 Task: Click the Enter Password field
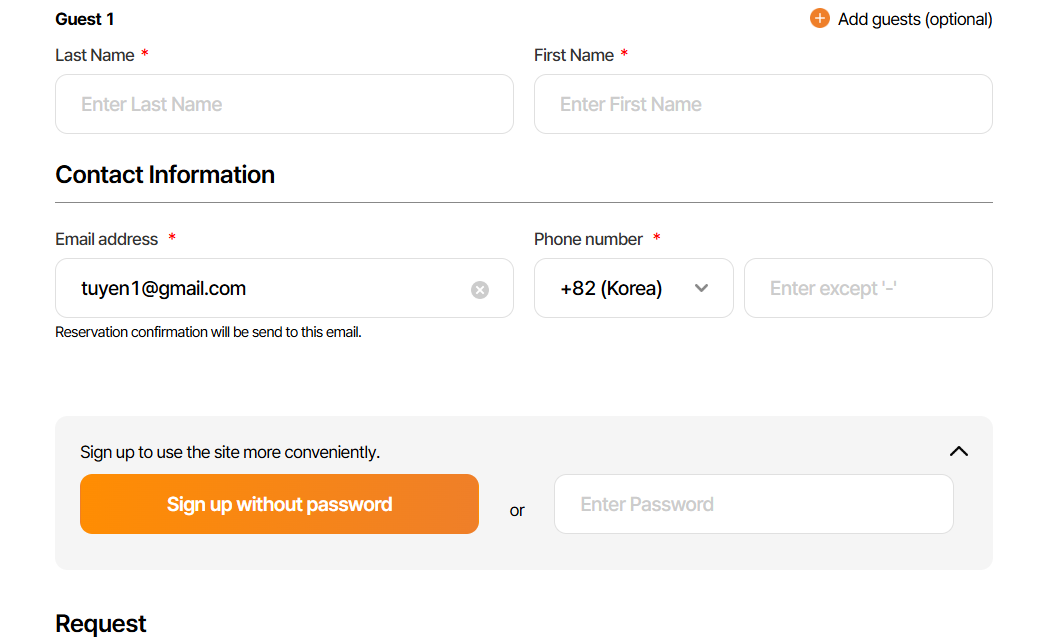point(753,504)
